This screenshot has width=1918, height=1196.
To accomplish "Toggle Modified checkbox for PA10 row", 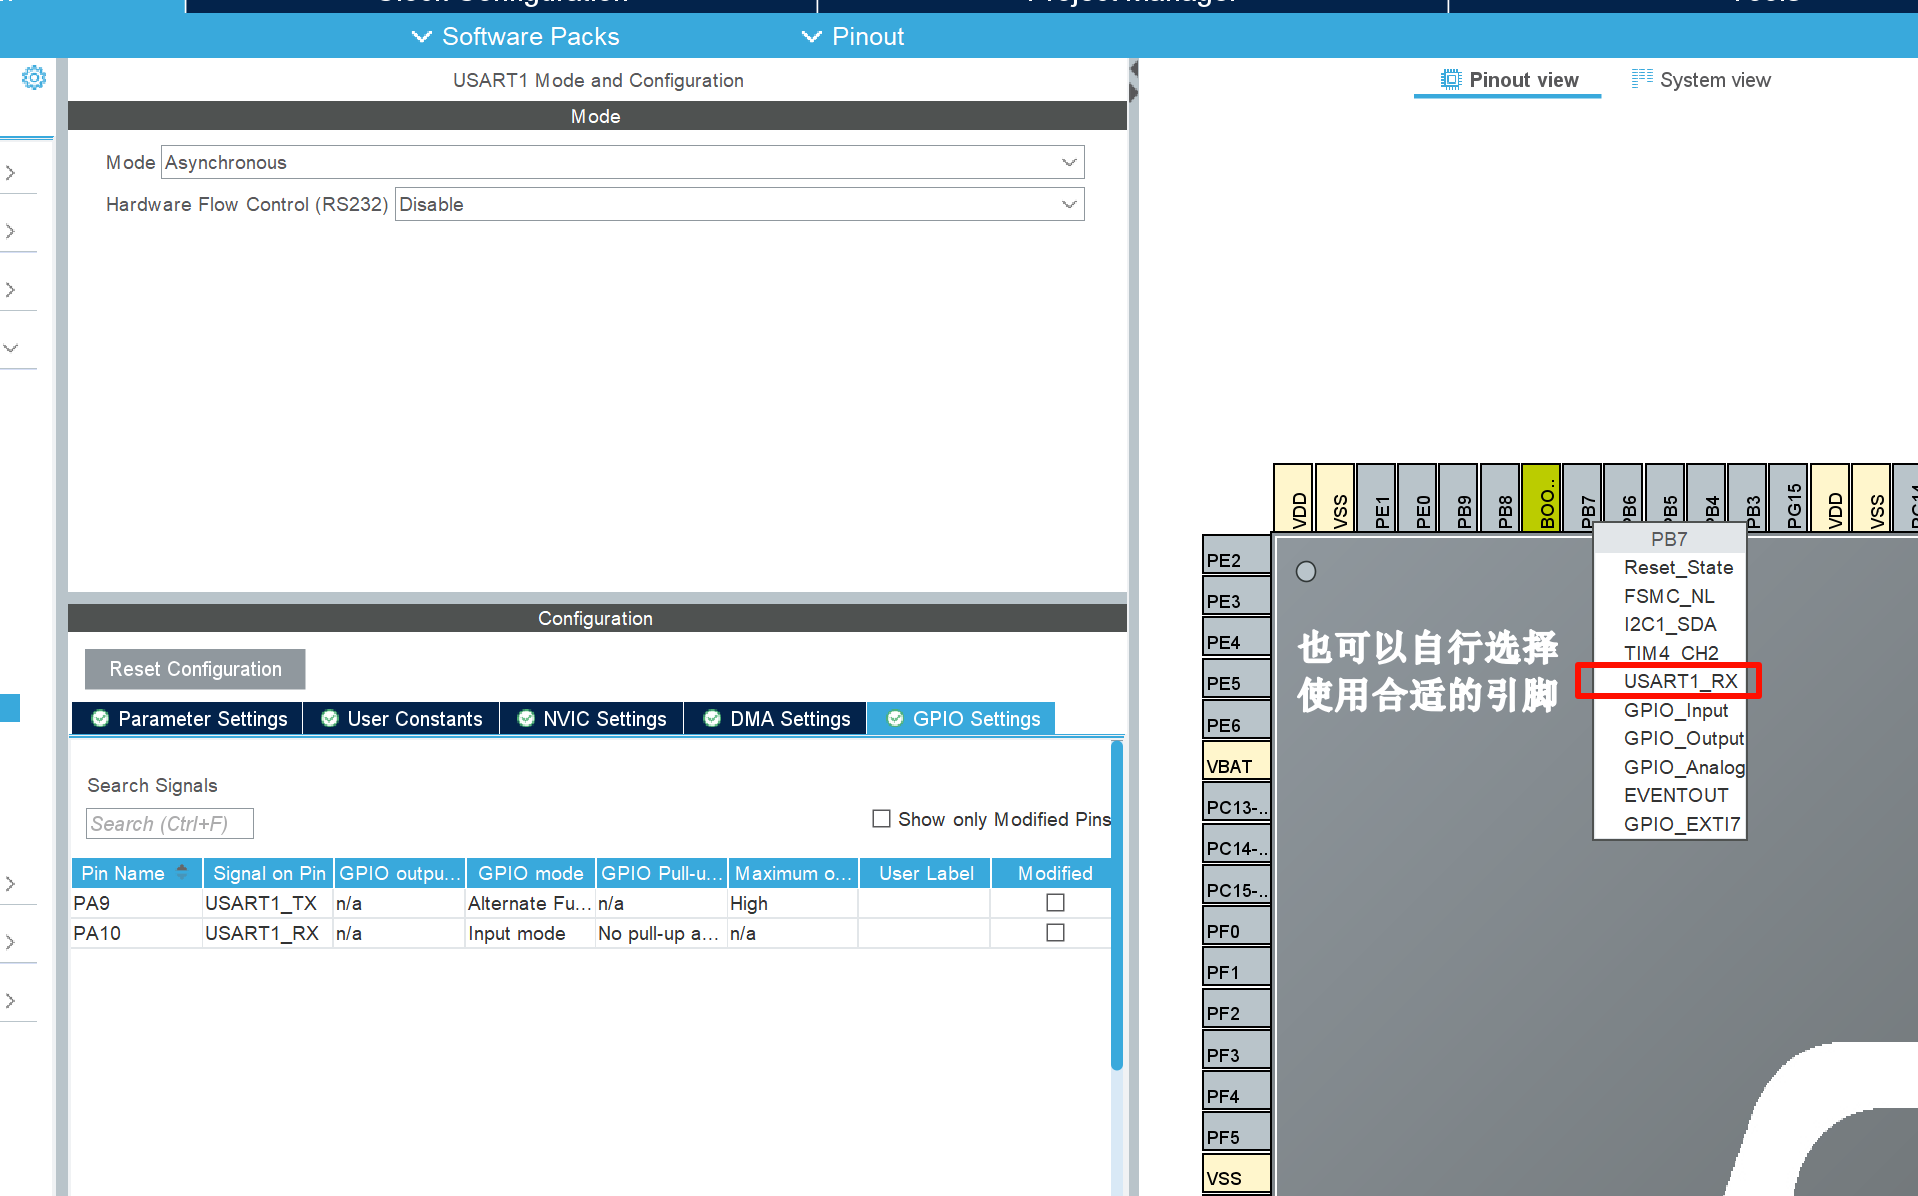I will click(1055, 933).
